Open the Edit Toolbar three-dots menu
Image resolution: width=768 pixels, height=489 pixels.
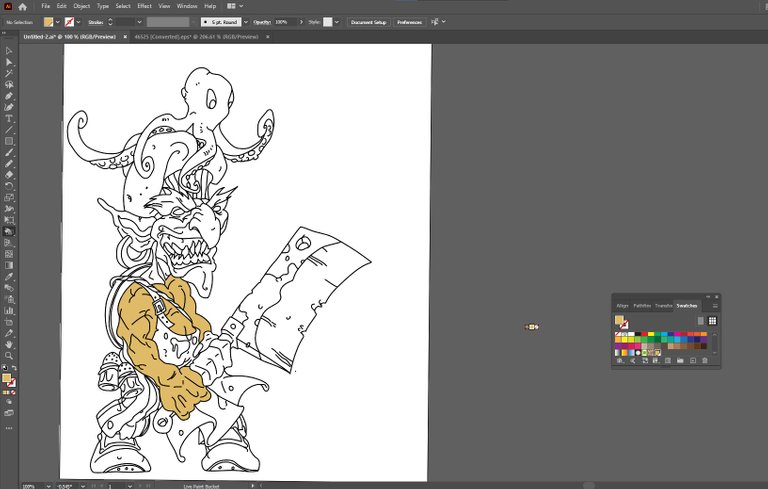pos(9,428)
